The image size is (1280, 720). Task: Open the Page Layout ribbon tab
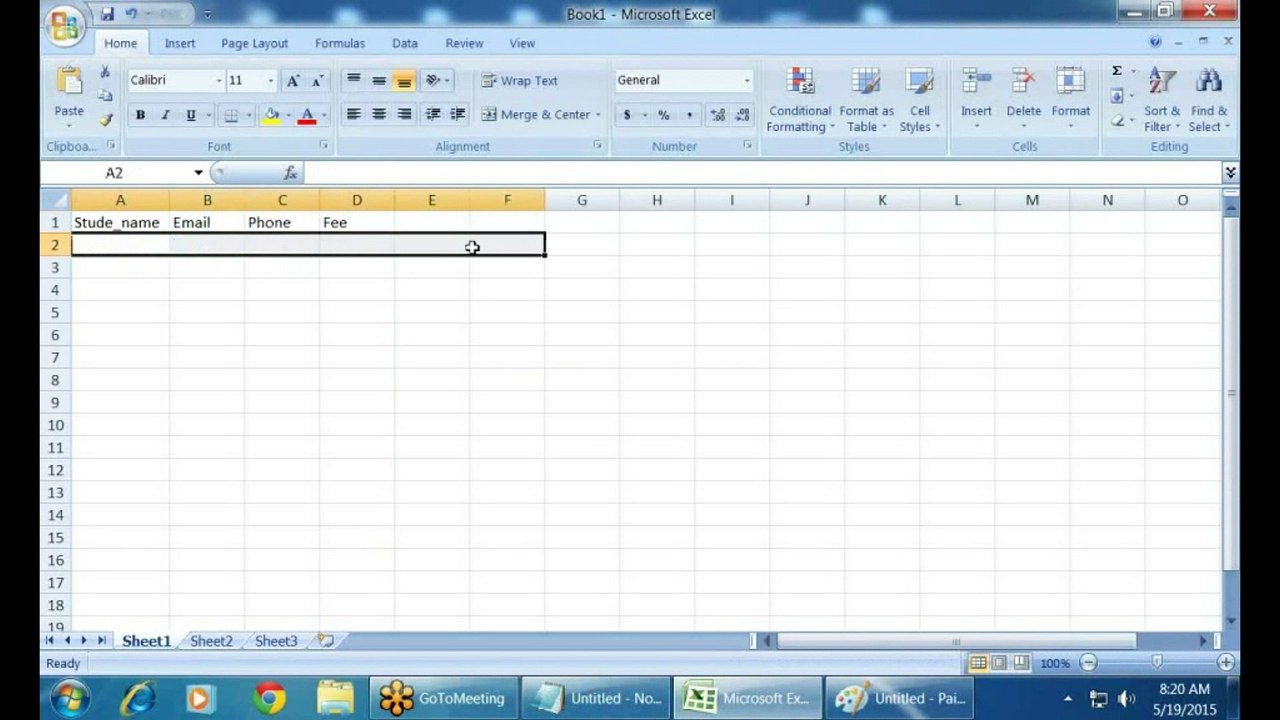coord(254,43)
